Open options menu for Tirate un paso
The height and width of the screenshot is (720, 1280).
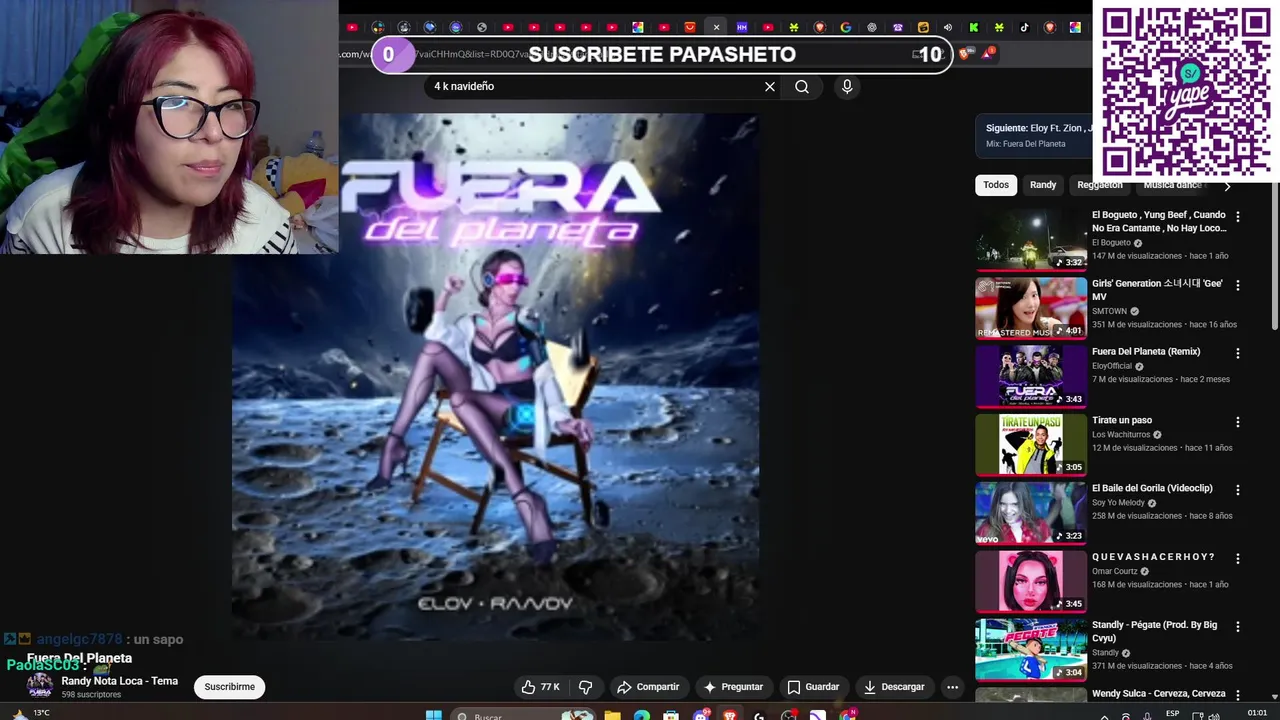point(1238,422)
